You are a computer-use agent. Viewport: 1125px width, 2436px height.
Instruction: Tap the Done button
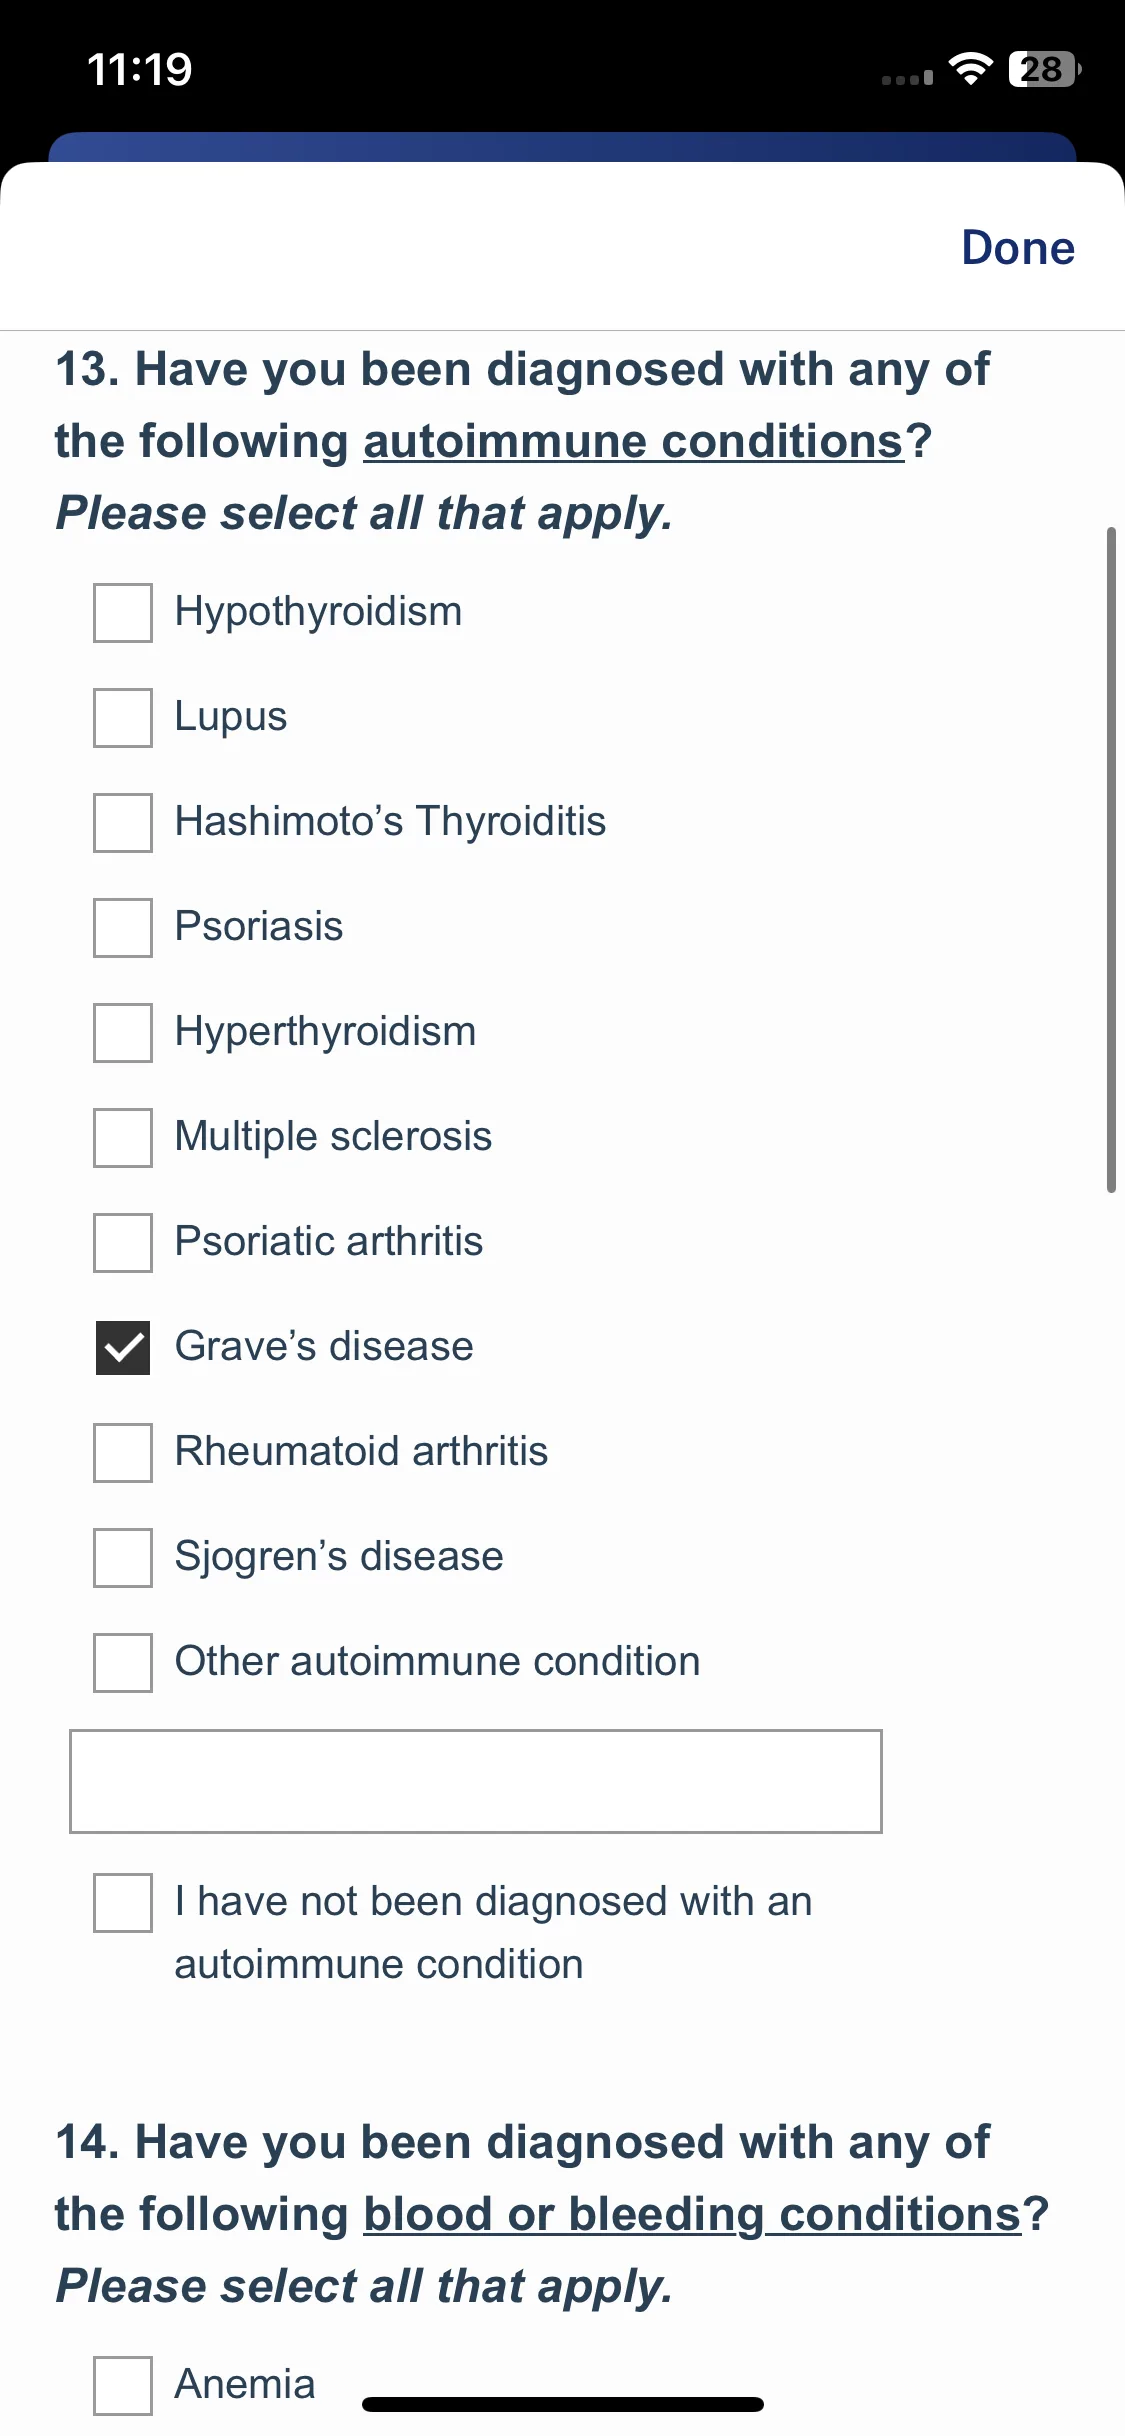pos(1018,248)
